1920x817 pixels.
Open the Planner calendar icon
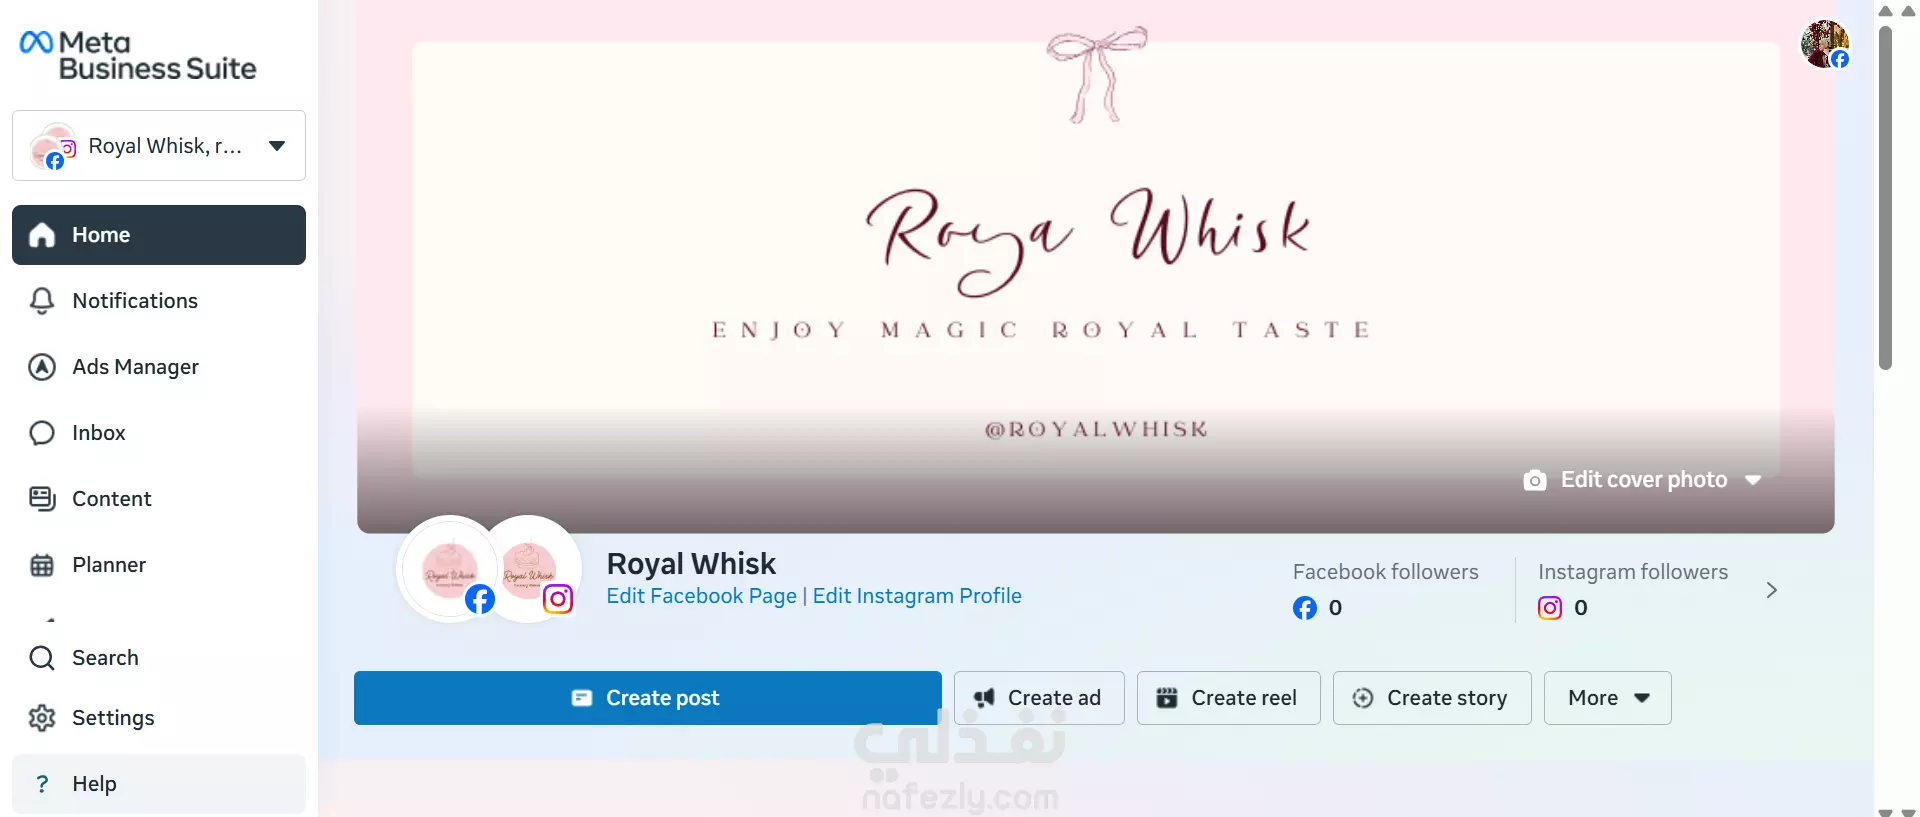tap(42, 565)
